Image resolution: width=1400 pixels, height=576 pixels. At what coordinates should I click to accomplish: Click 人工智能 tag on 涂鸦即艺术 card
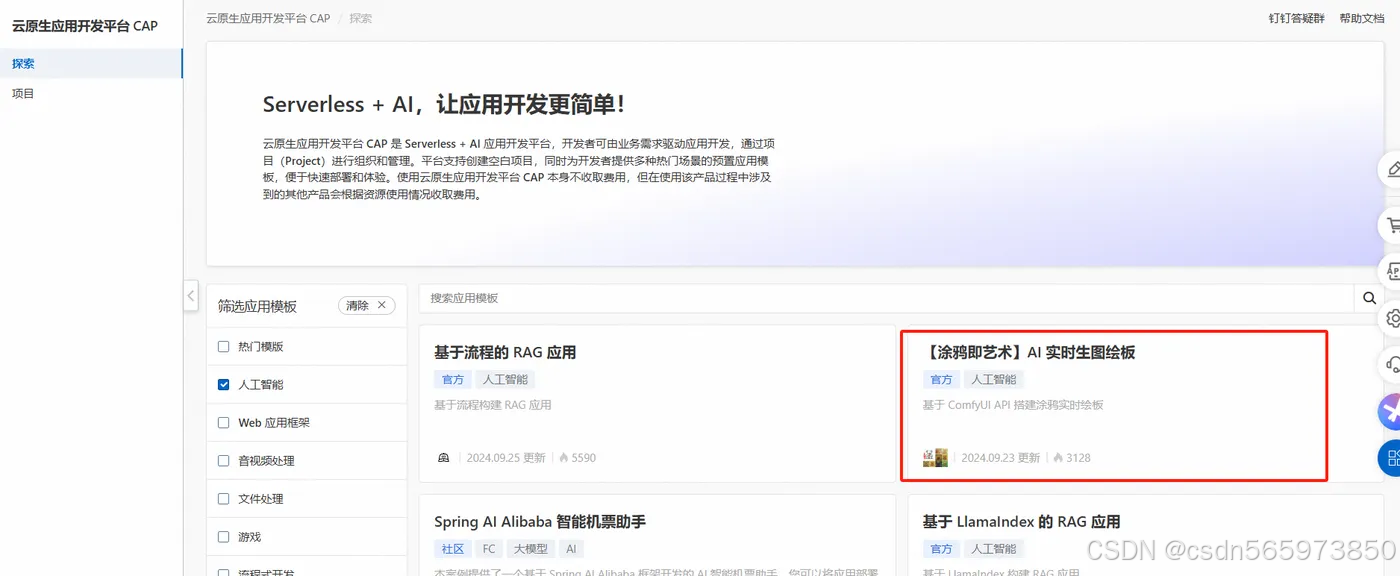pos(994,379)
